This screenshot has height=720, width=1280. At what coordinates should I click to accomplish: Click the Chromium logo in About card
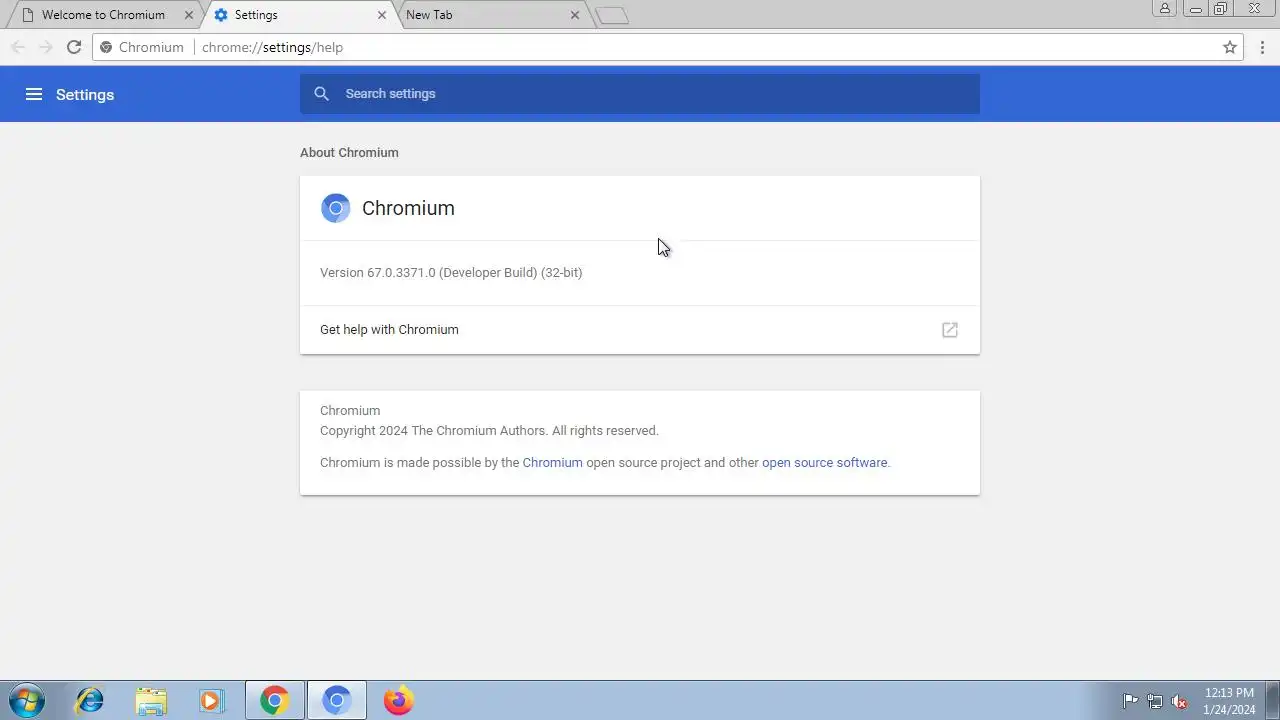[336, 208]
